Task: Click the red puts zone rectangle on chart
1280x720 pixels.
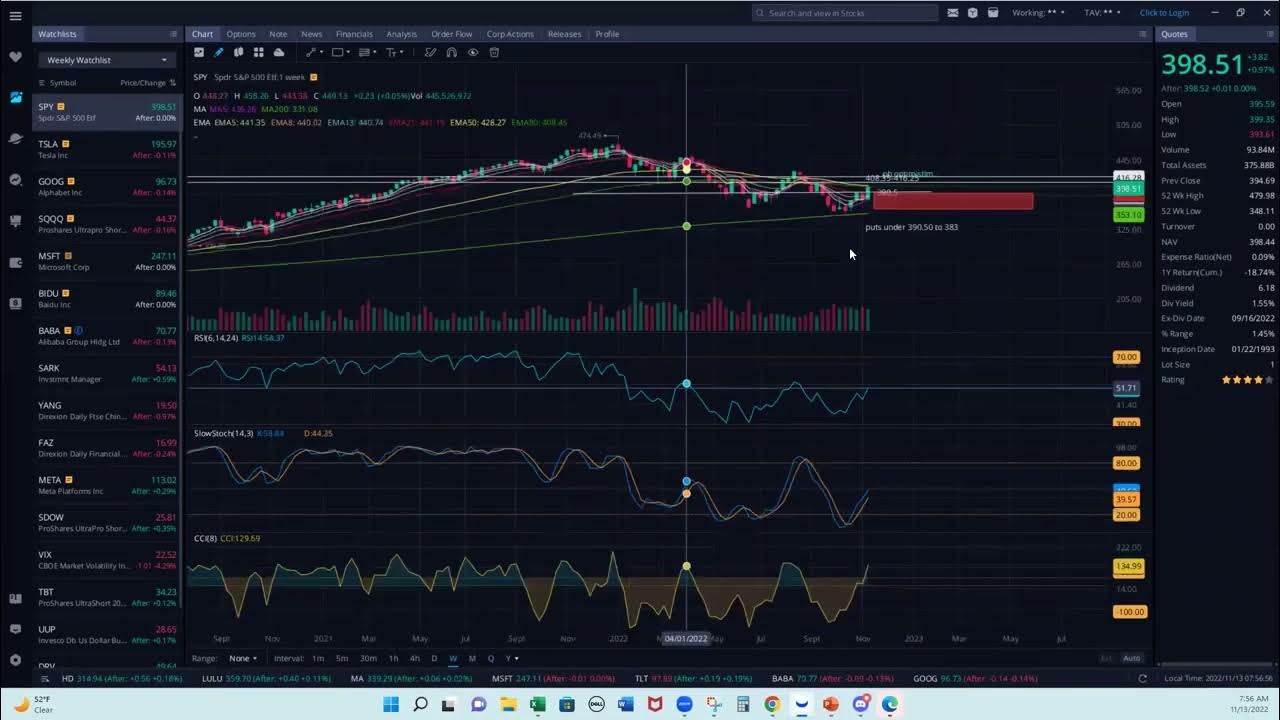Action: tap(953, 201)
